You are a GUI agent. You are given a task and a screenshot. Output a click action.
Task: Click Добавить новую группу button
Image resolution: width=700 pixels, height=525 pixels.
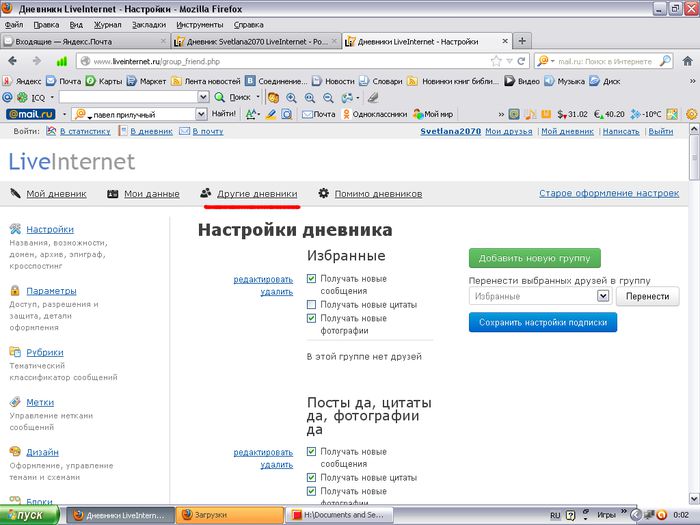(534, 257)
